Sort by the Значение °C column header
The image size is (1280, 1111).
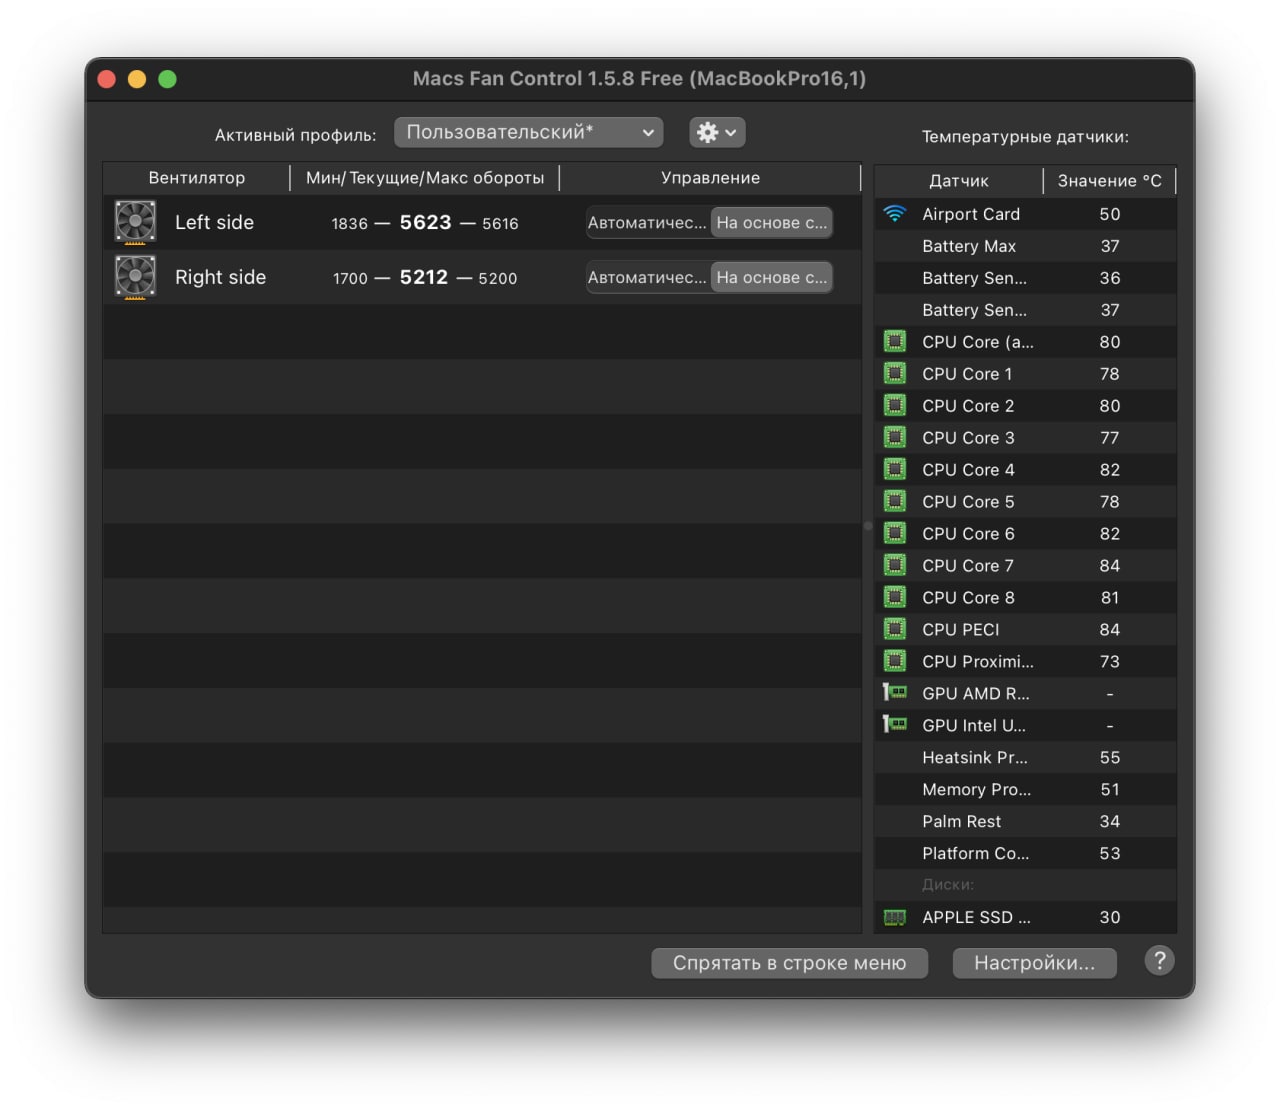(x=1110, y=181)
